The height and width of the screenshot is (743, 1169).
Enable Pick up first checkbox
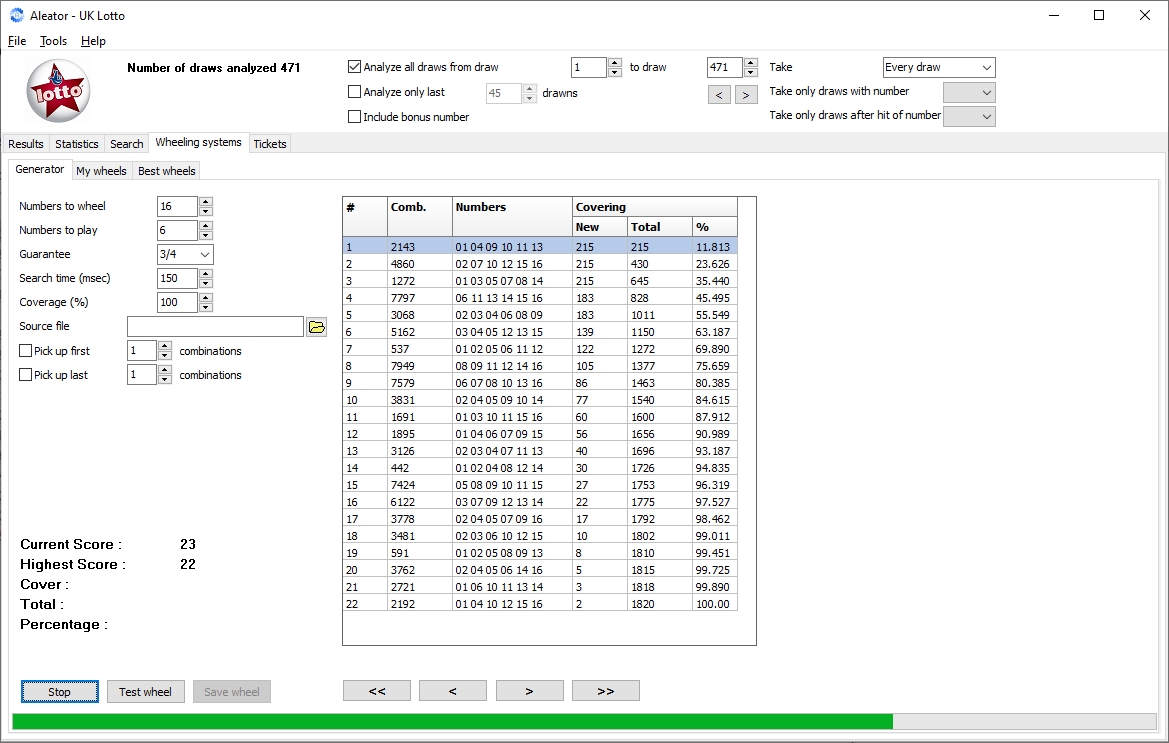point(25,351)
